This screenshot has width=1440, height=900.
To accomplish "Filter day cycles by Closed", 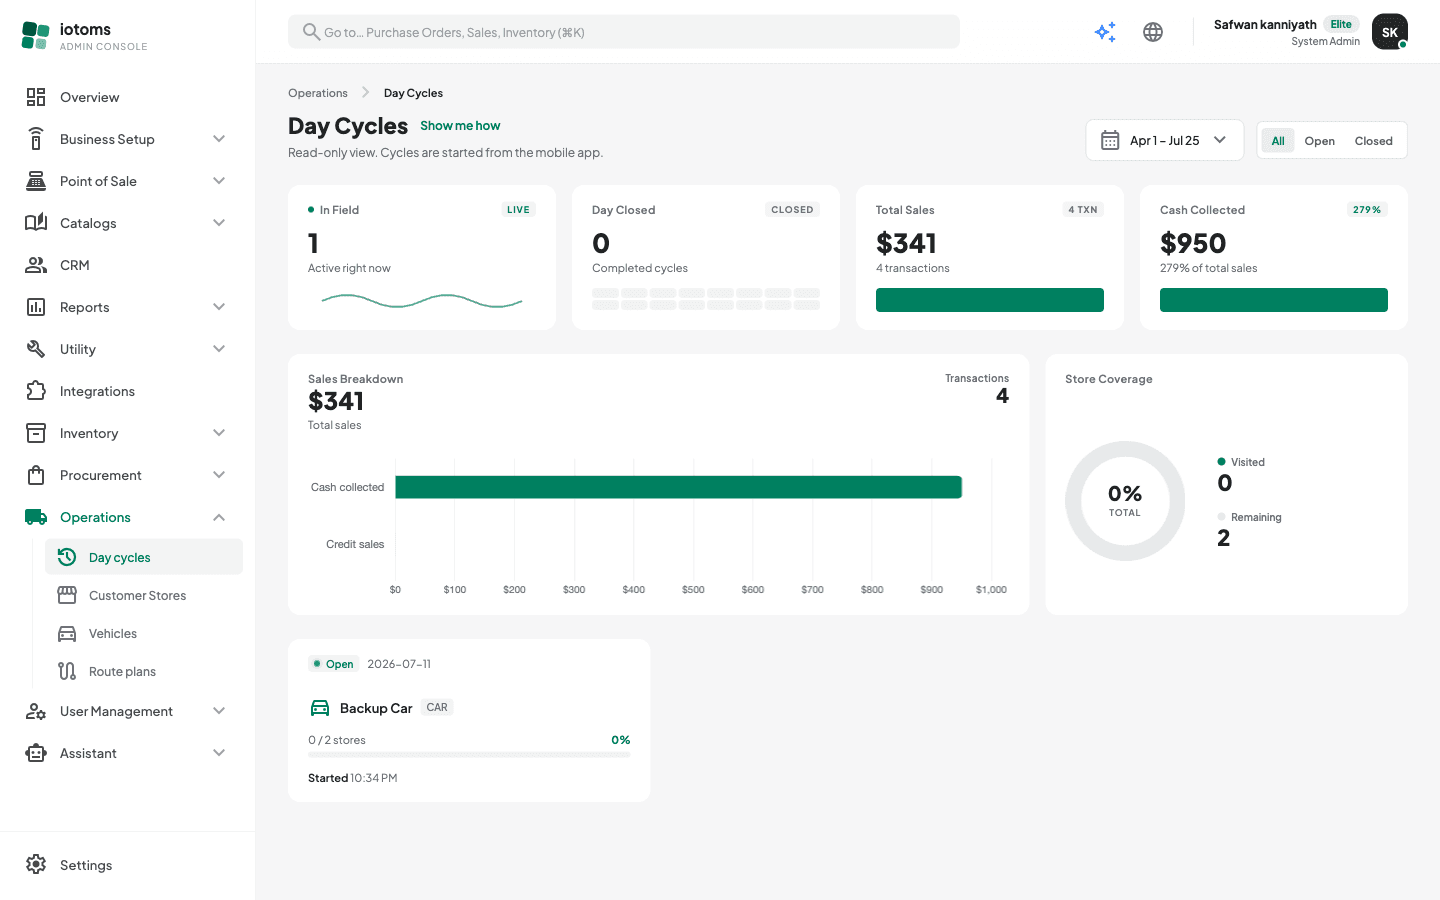I will point(1374,141).
